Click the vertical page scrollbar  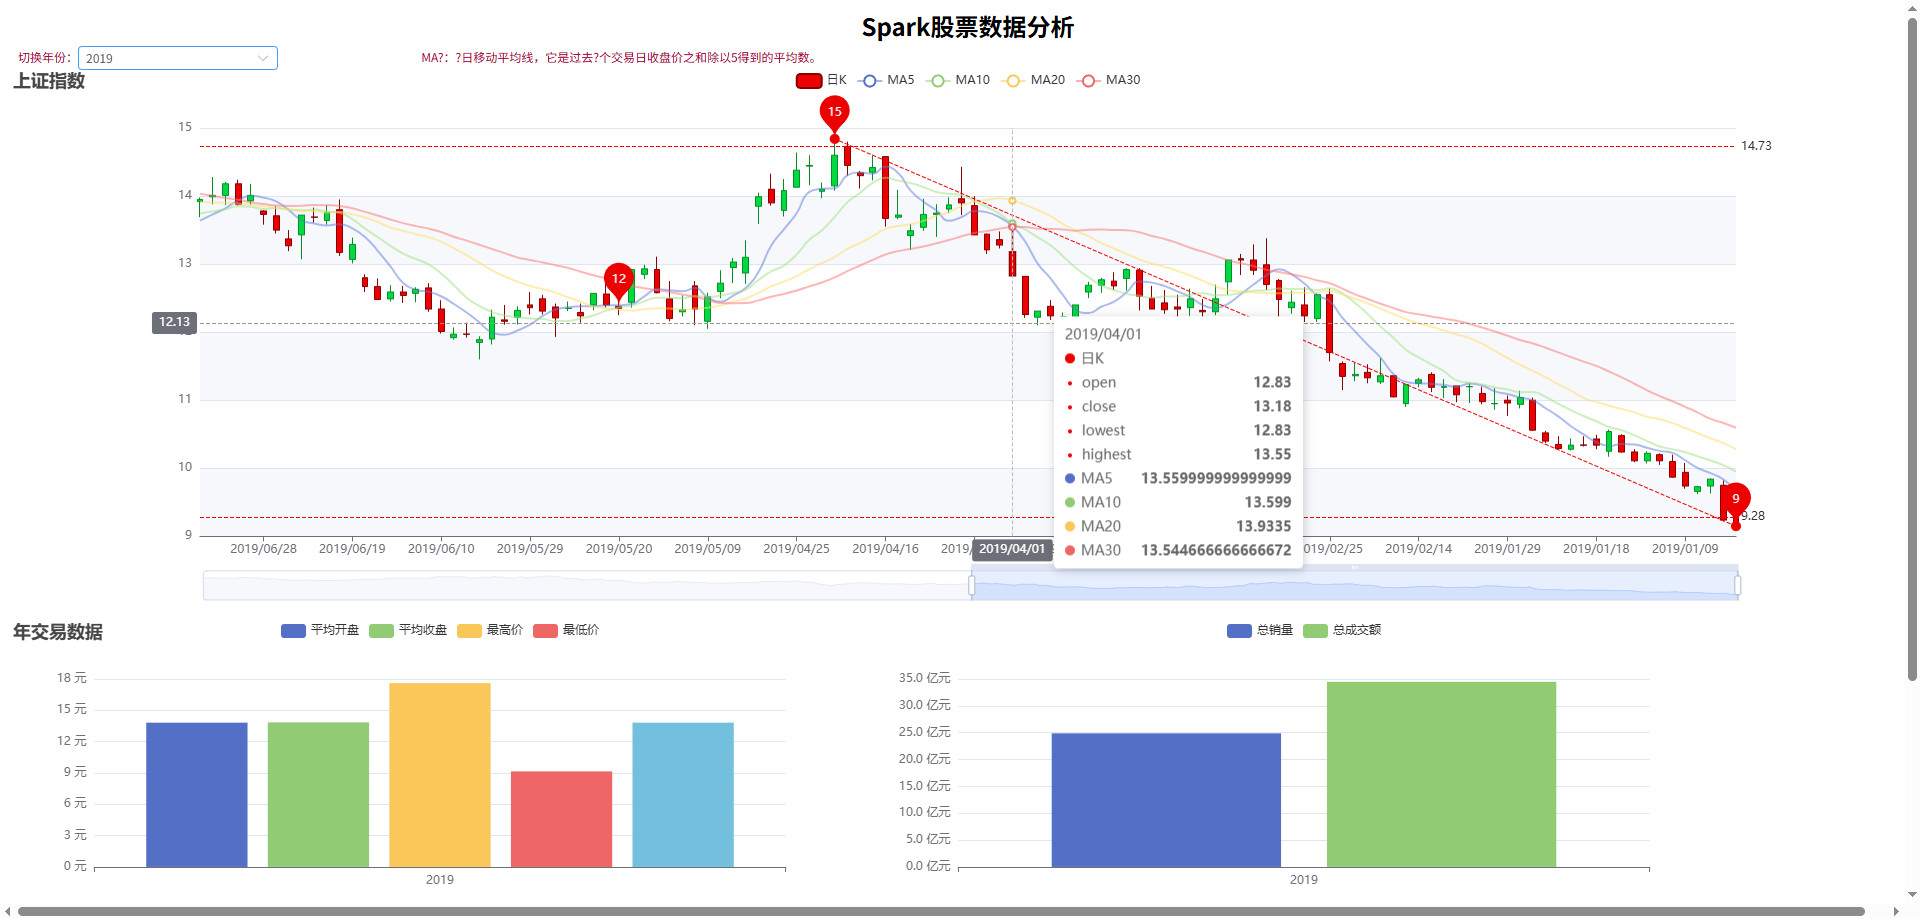[x=1912, y=350]
